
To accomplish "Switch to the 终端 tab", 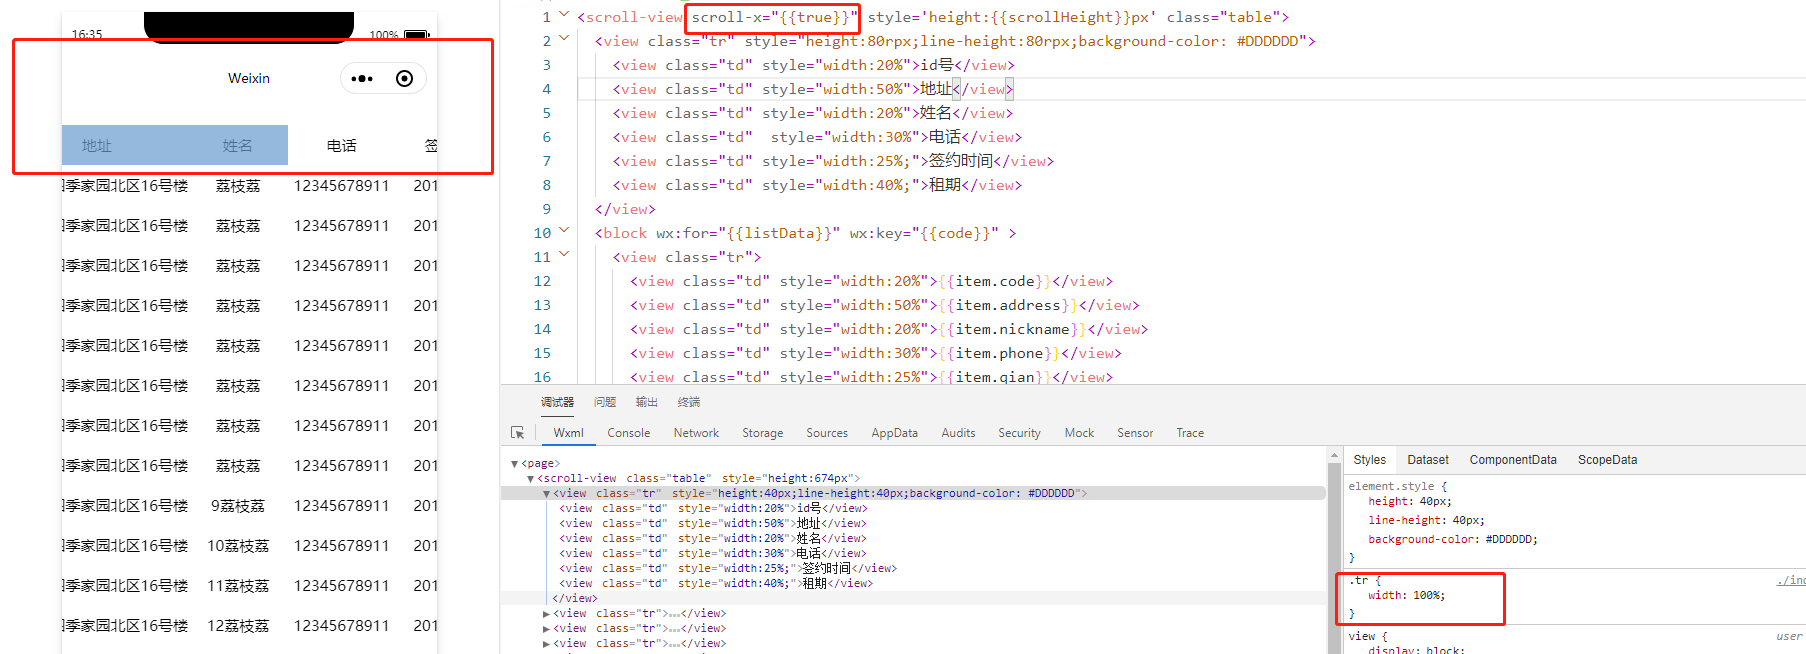I will click(689, 402).
